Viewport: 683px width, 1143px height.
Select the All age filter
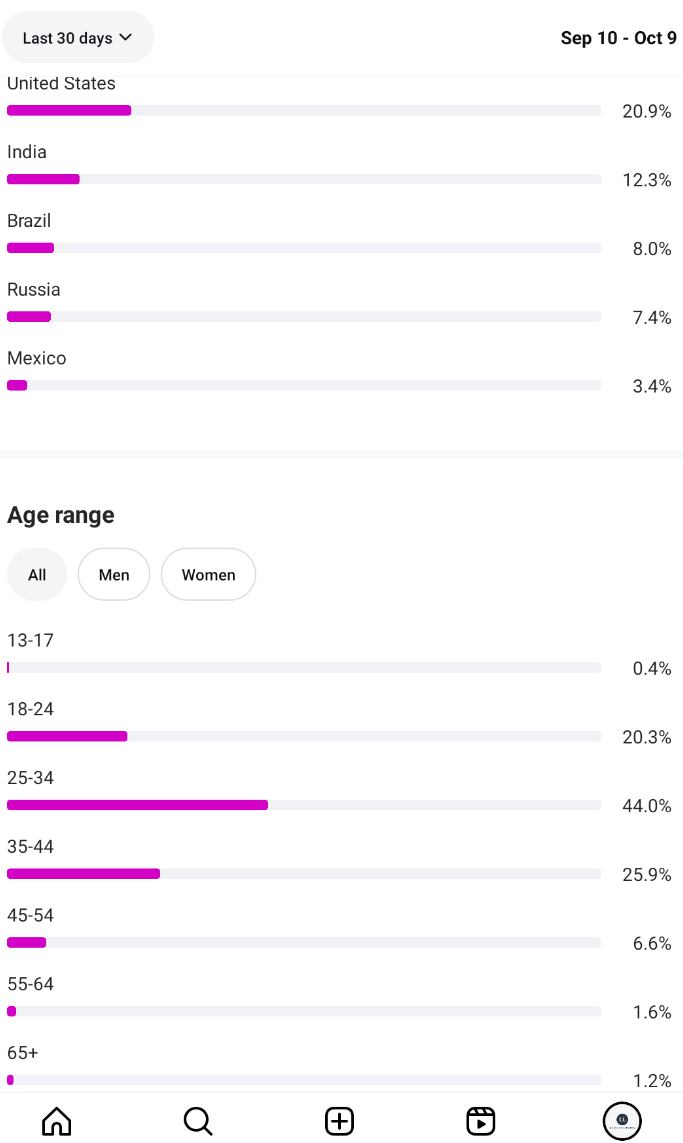coord(37,575)
